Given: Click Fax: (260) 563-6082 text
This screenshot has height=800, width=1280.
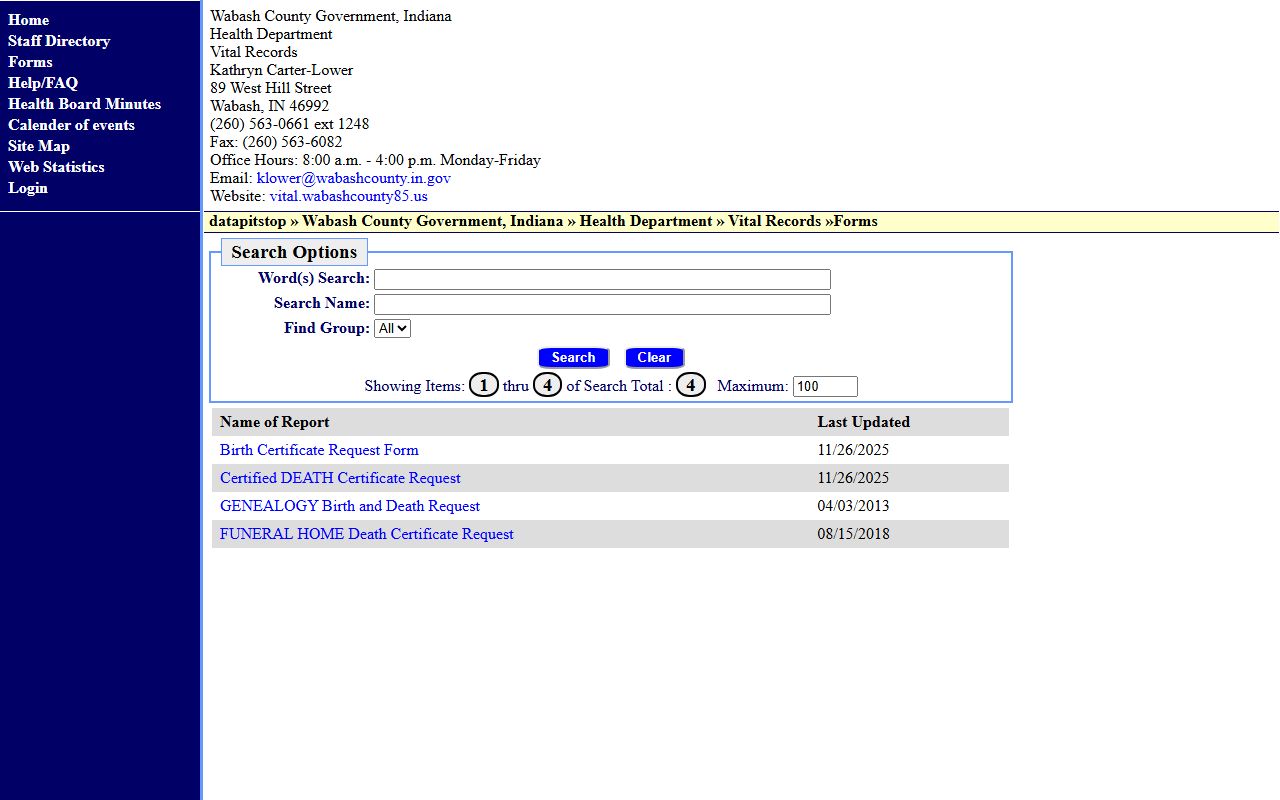Looking at the screenshot, I should point(276,142).
